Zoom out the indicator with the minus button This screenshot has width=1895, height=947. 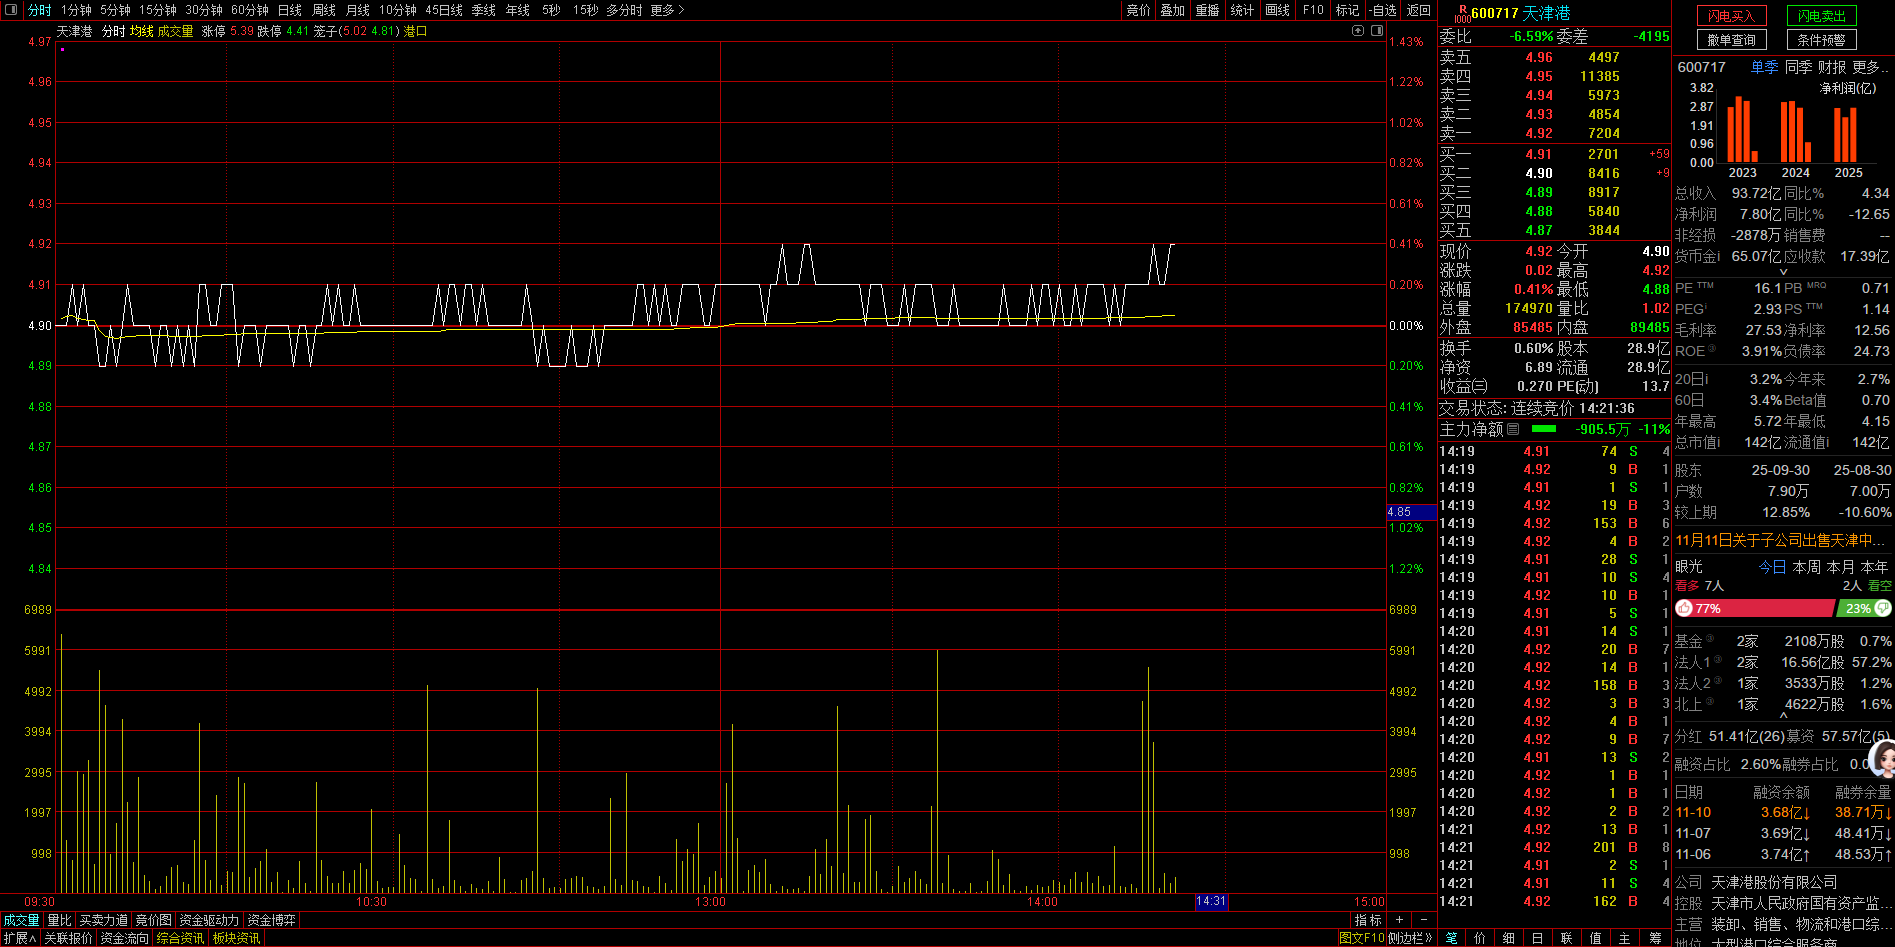click(x=1424, y=920)
